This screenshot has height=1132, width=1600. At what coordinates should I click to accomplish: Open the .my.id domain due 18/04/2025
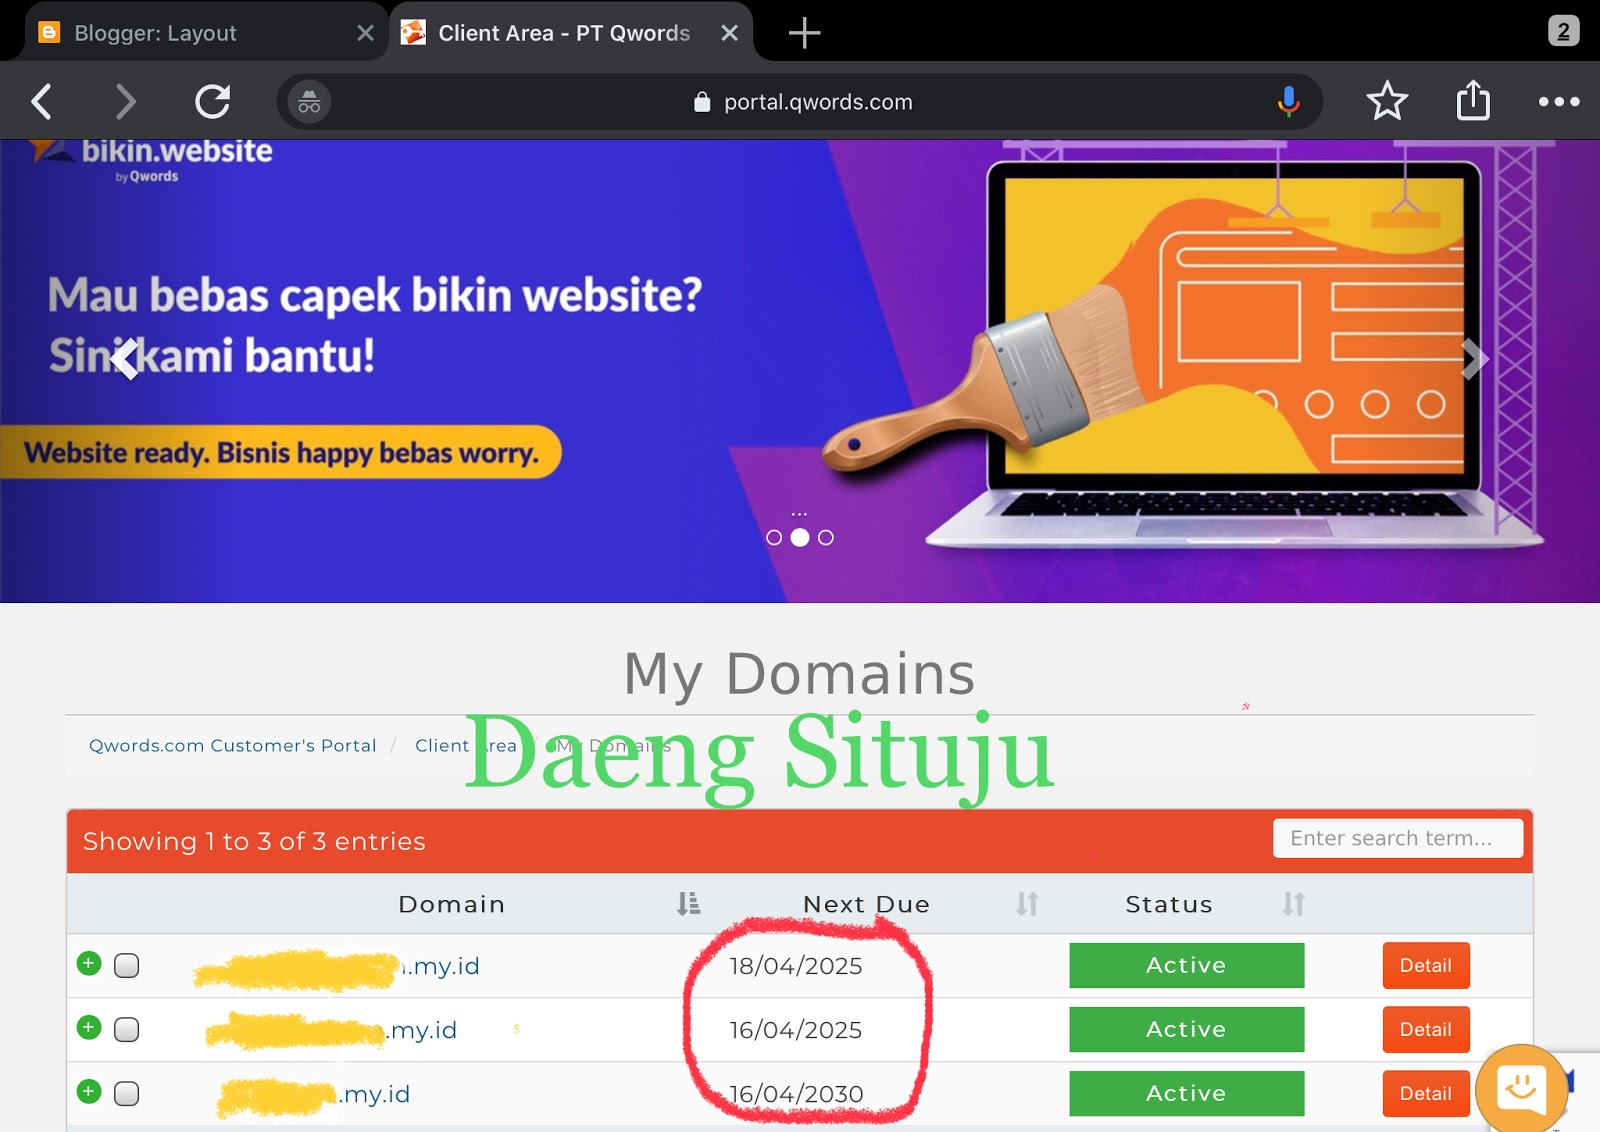click(337, 967)
